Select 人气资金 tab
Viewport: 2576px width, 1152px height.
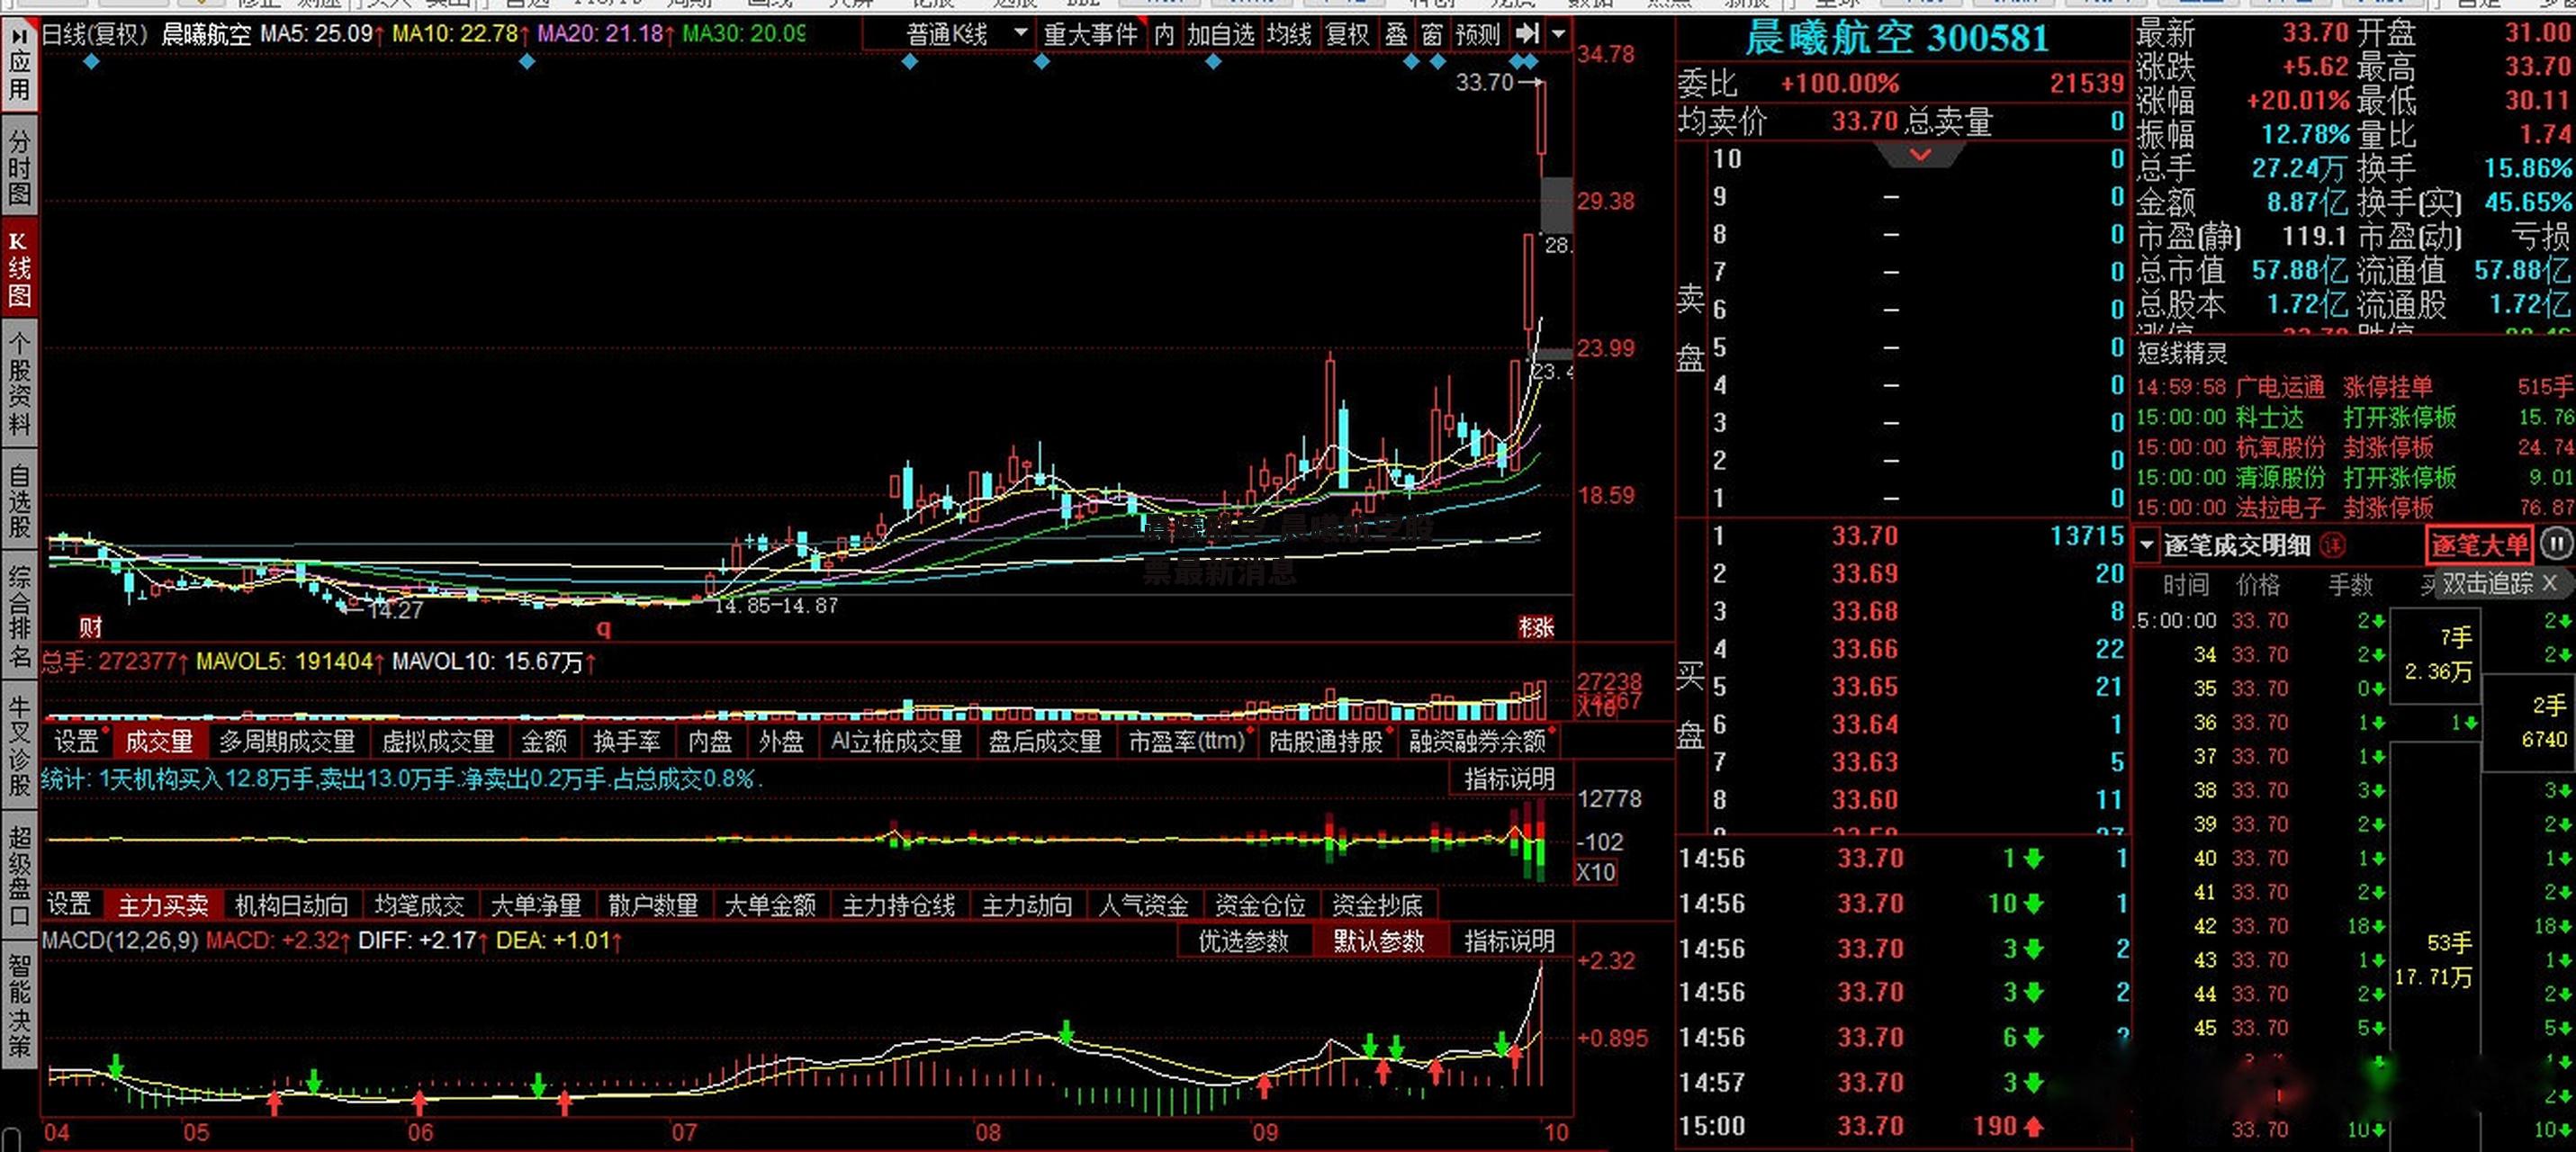[1143, 905]
